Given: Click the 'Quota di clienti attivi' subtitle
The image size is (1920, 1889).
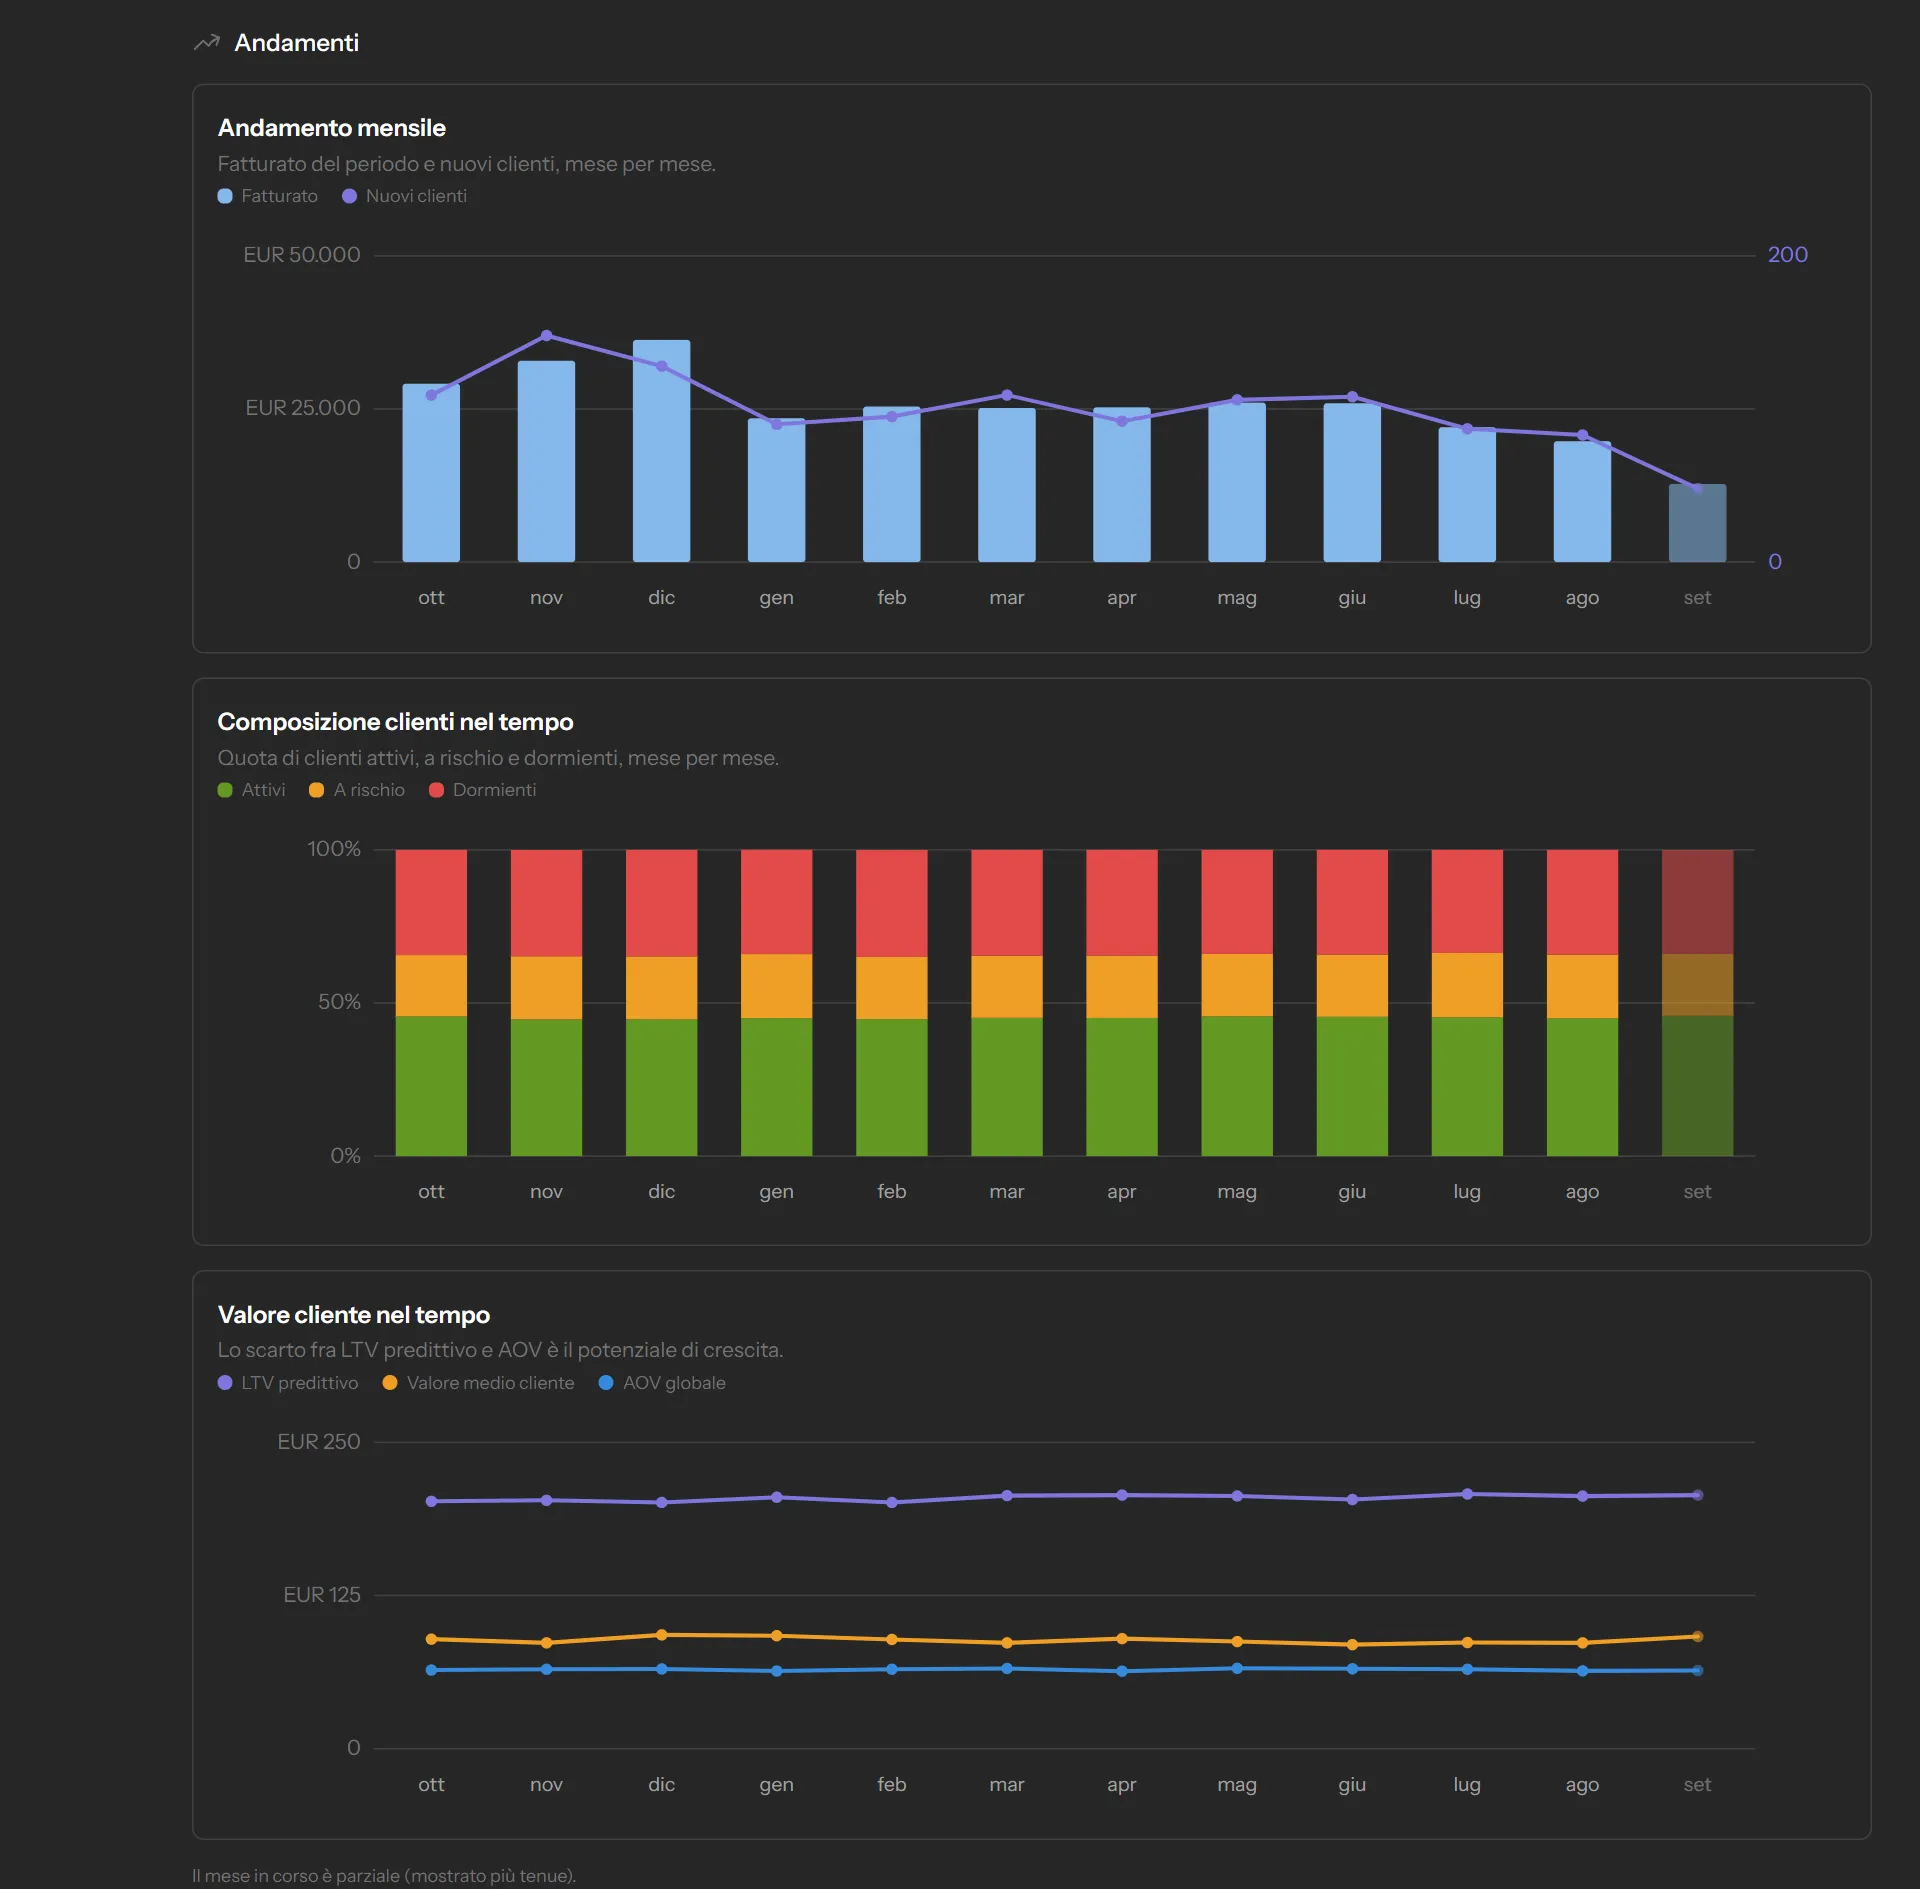Looking at the screenshot, I should pos(498,758).
